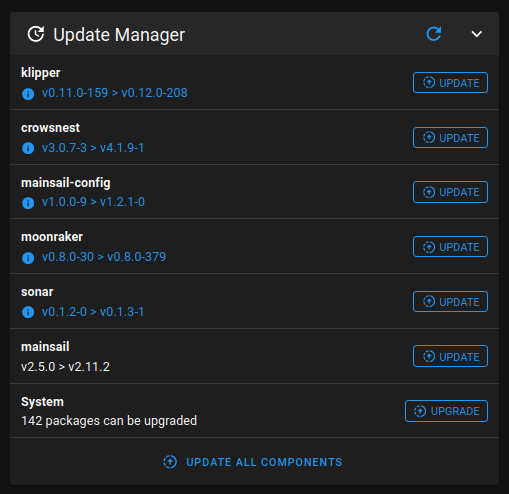The image size is (509, 494).
Task: Update crowsnest component
Action: (450, 137)
